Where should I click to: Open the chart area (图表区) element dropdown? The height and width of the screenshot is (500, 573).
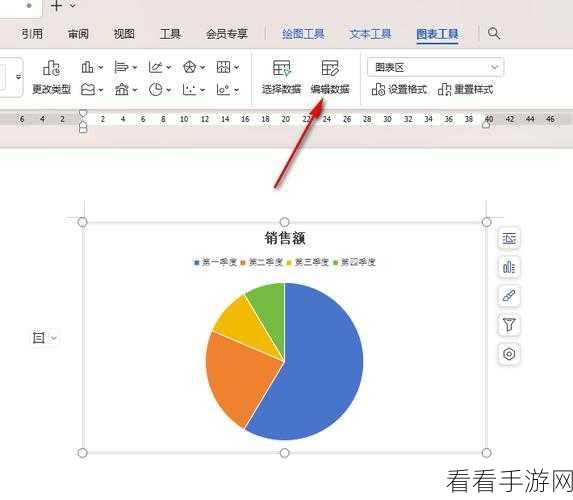[436, 67]
